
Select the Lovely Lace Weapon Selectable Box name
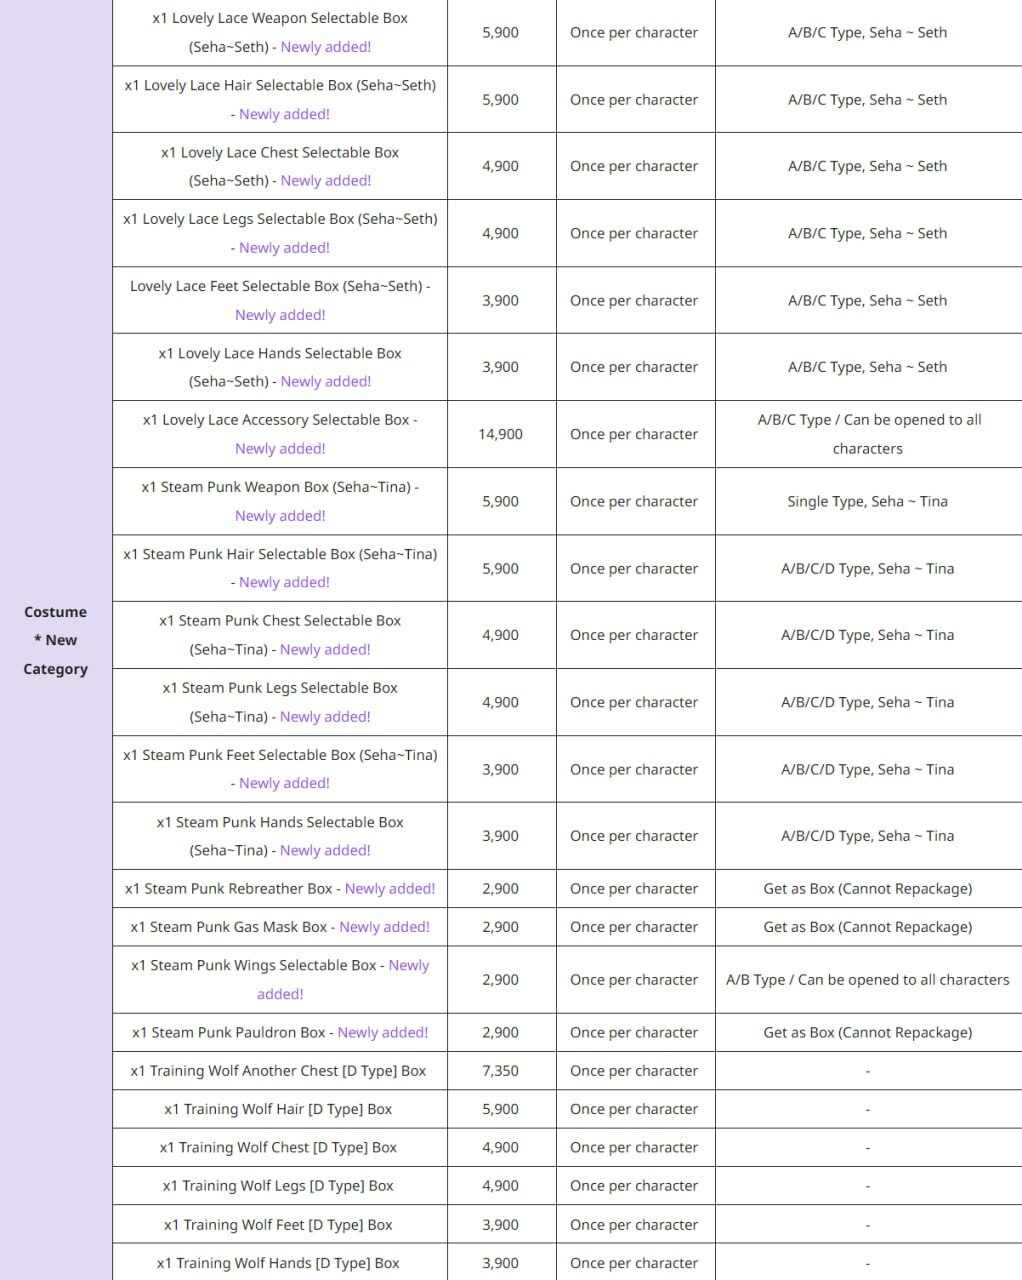[279, 19]
